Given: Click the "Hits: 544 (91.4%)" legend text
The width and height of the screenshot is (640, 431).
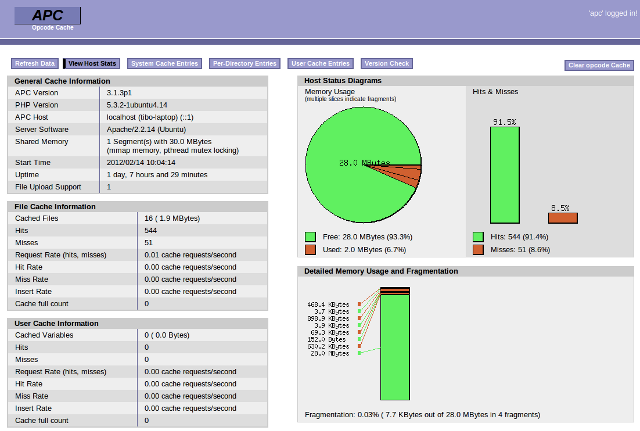Looking at the screenshot, I should coord(519,237).
